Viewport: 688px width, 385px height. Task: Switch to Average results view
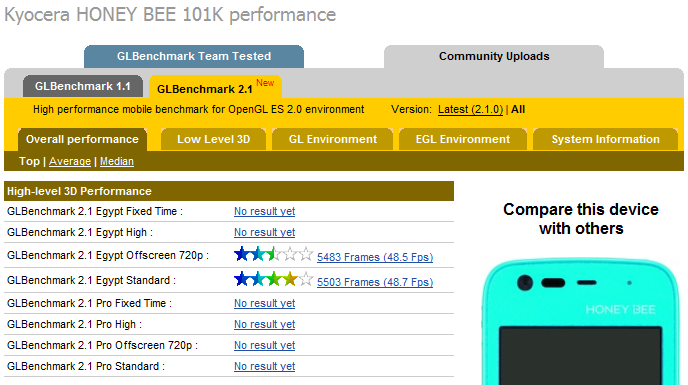[x=70, y=161]
